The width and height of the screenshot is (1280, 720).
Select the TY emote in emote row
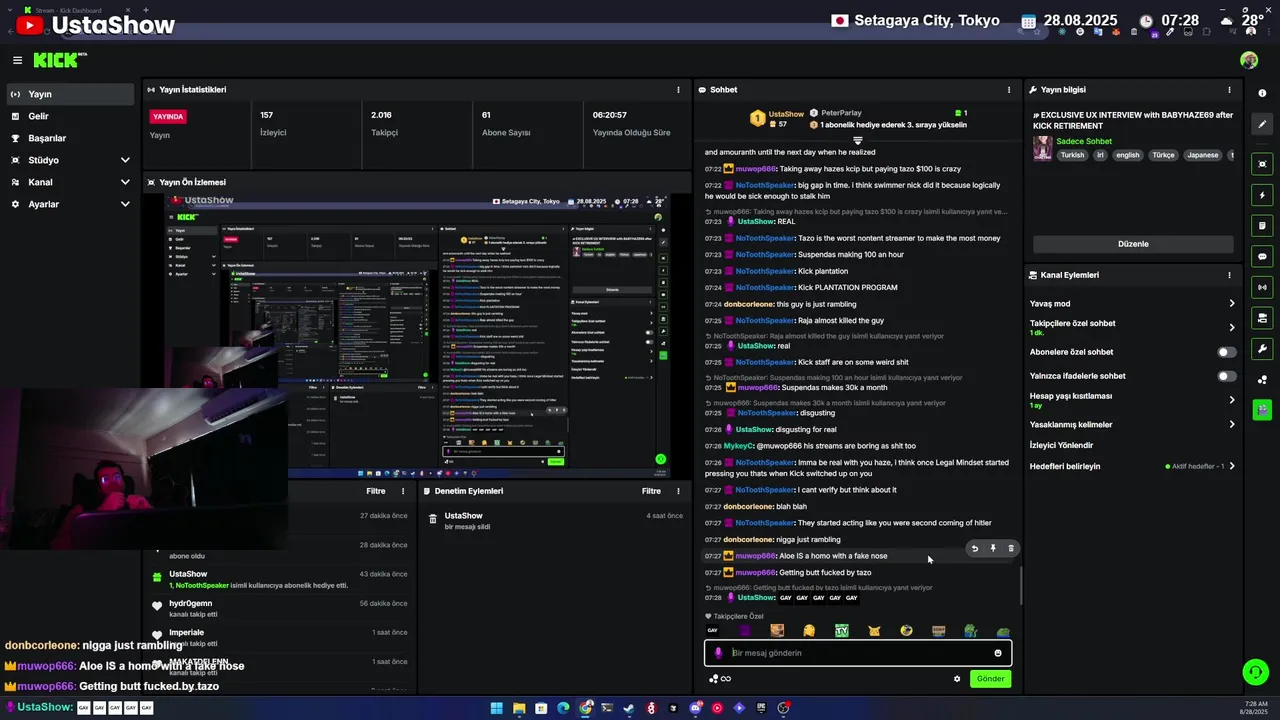pyautogui.click(x=842, y=631)
